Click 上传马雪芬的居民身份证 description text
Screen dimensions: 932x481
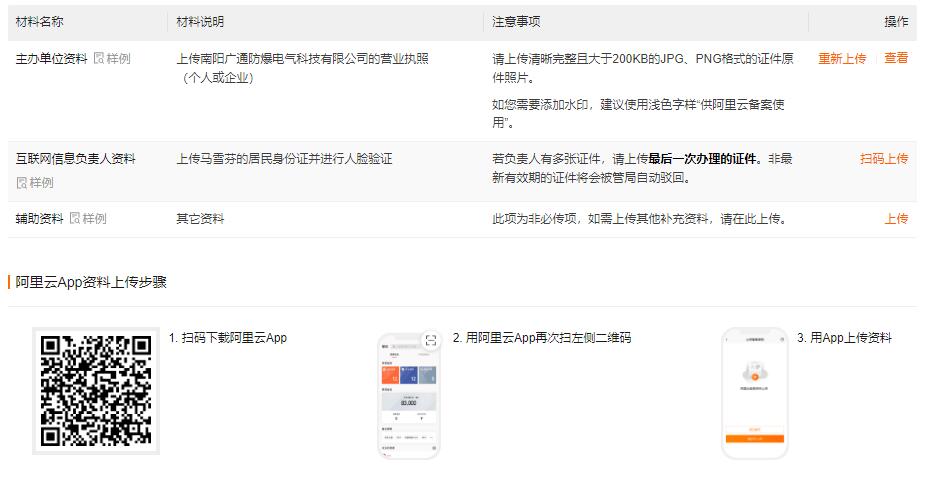[284, 159]
